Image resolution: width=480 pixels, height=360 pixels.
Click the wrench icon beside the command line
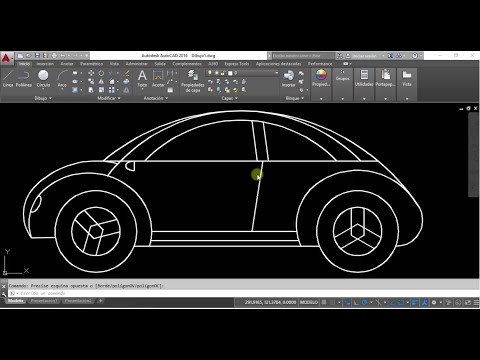point(4,294)
